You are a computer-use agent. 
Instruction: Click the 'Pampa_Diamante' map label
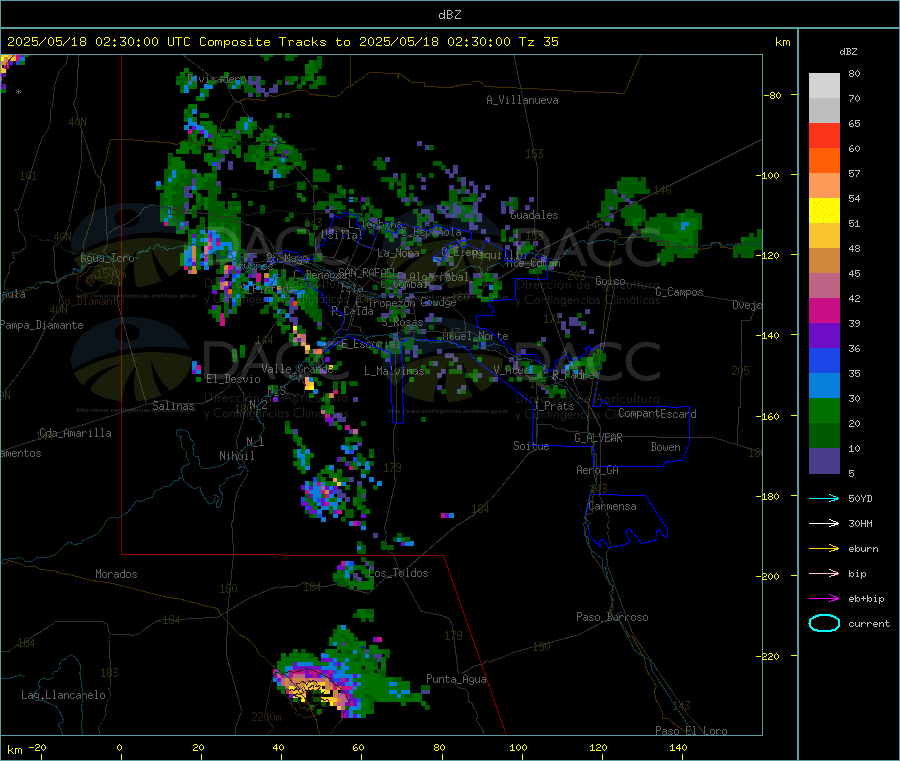tap(42, 325)
